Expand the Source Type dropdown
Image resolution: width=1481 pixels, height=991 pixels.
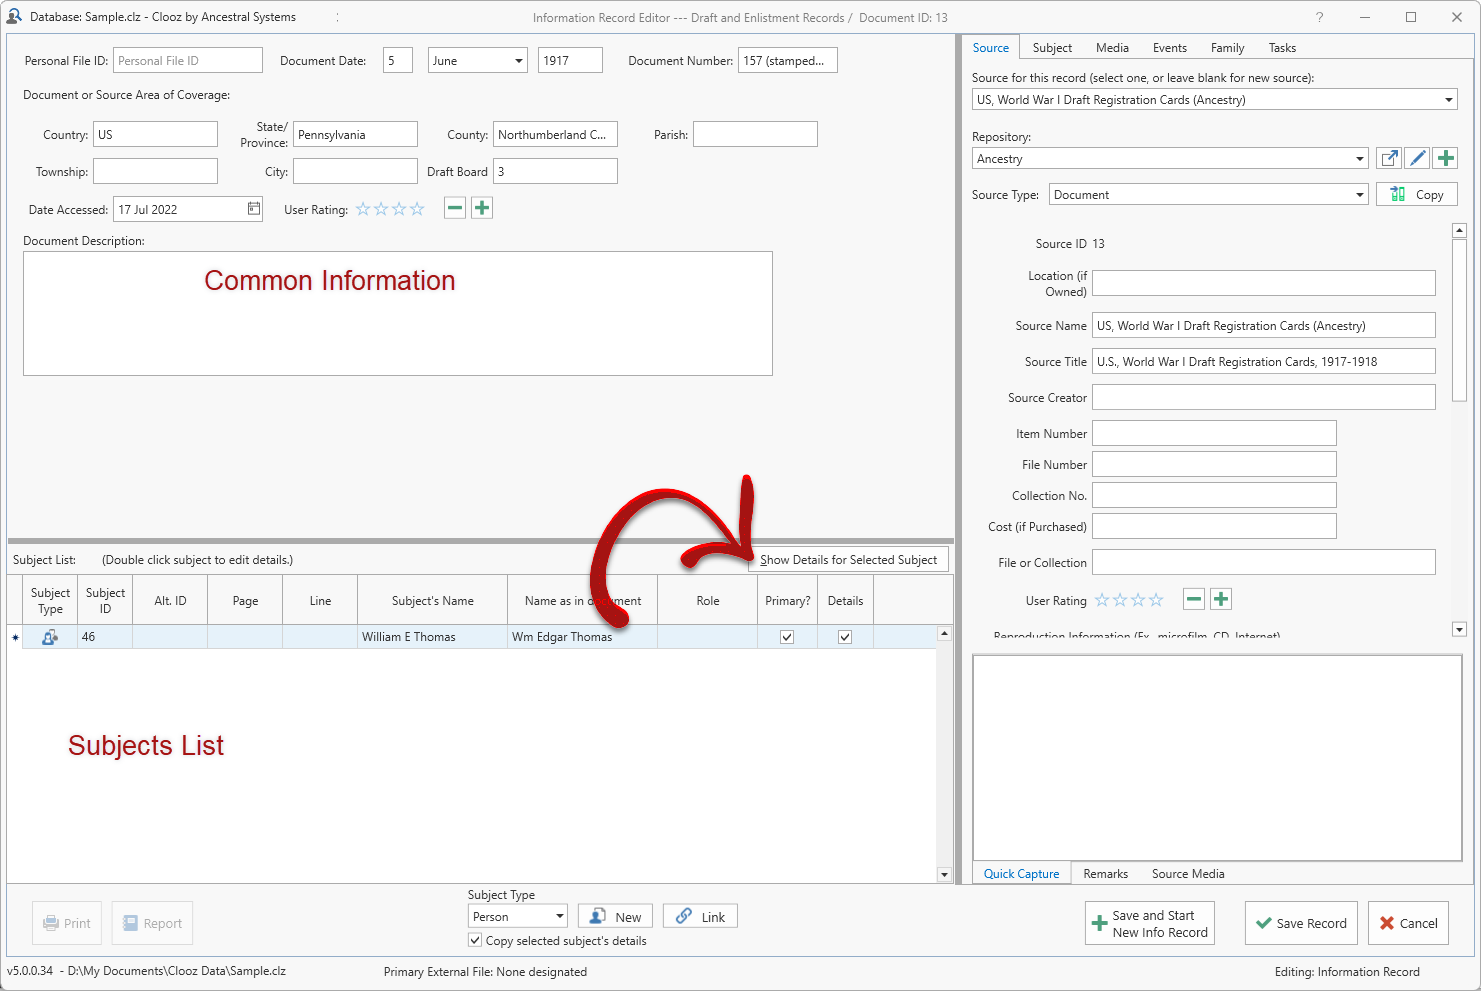point(1360,195)
